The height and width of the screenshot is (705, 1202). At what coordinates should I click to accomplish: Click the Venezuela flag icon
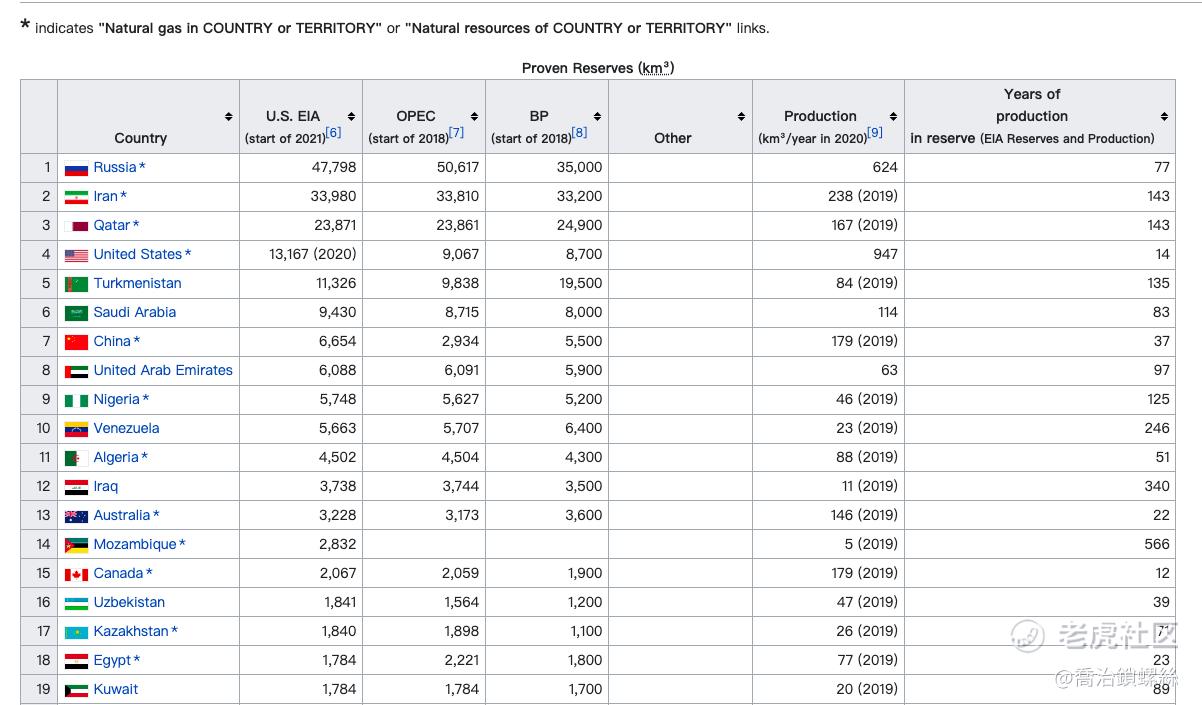pos(76,429)
